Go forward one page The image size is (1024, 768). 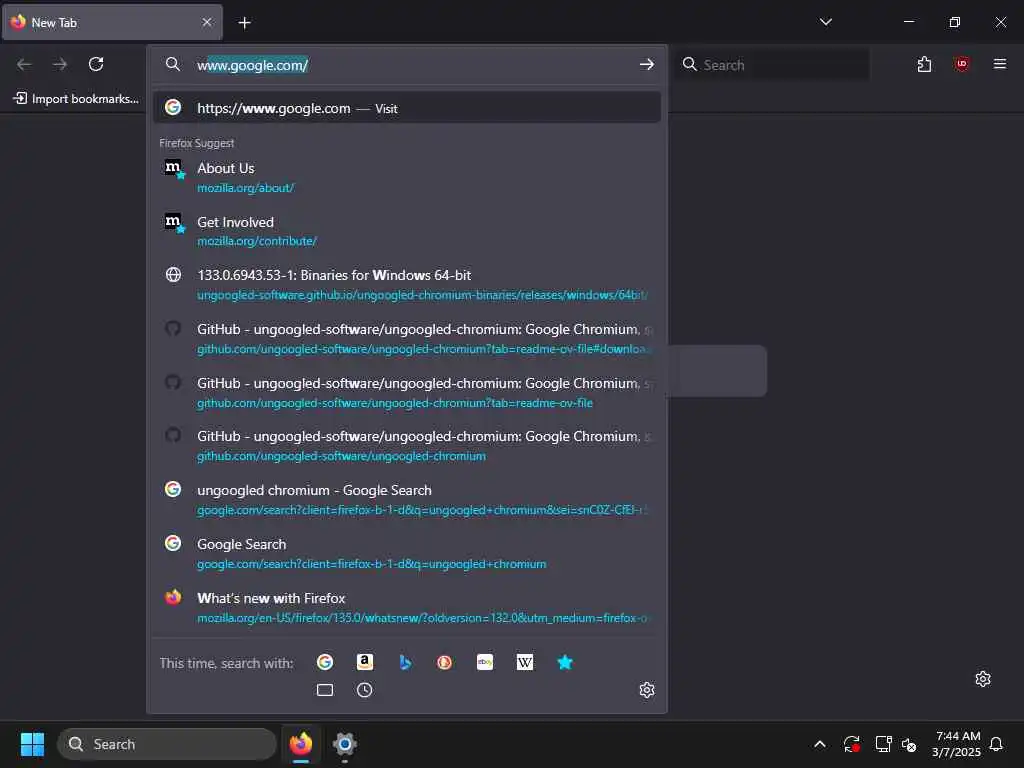click(x=60, y=64)
